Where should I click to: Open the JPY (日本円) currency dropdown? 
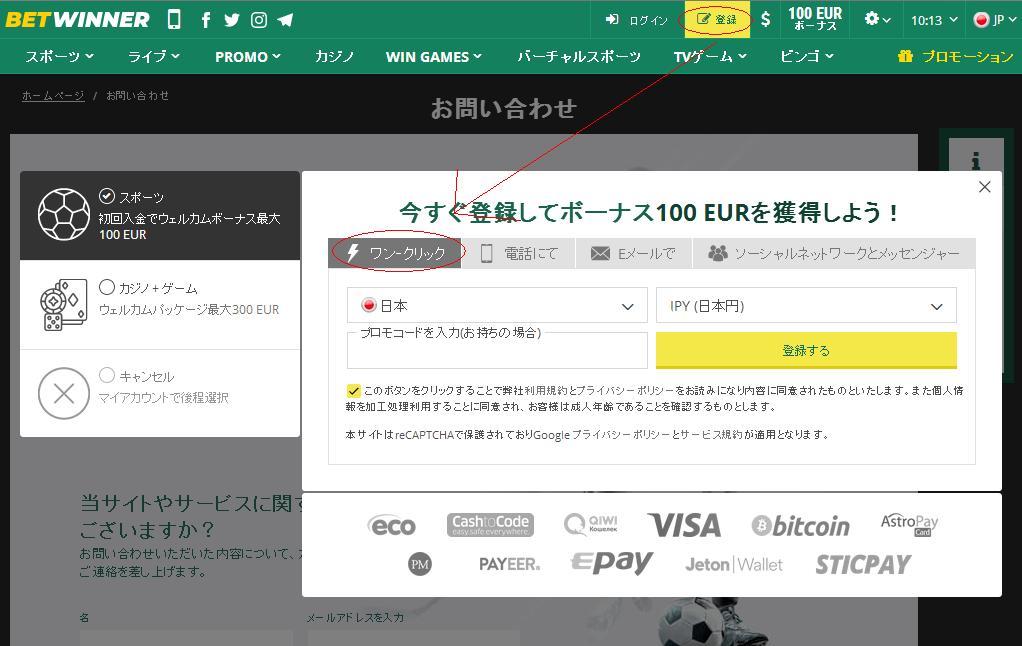806,305
